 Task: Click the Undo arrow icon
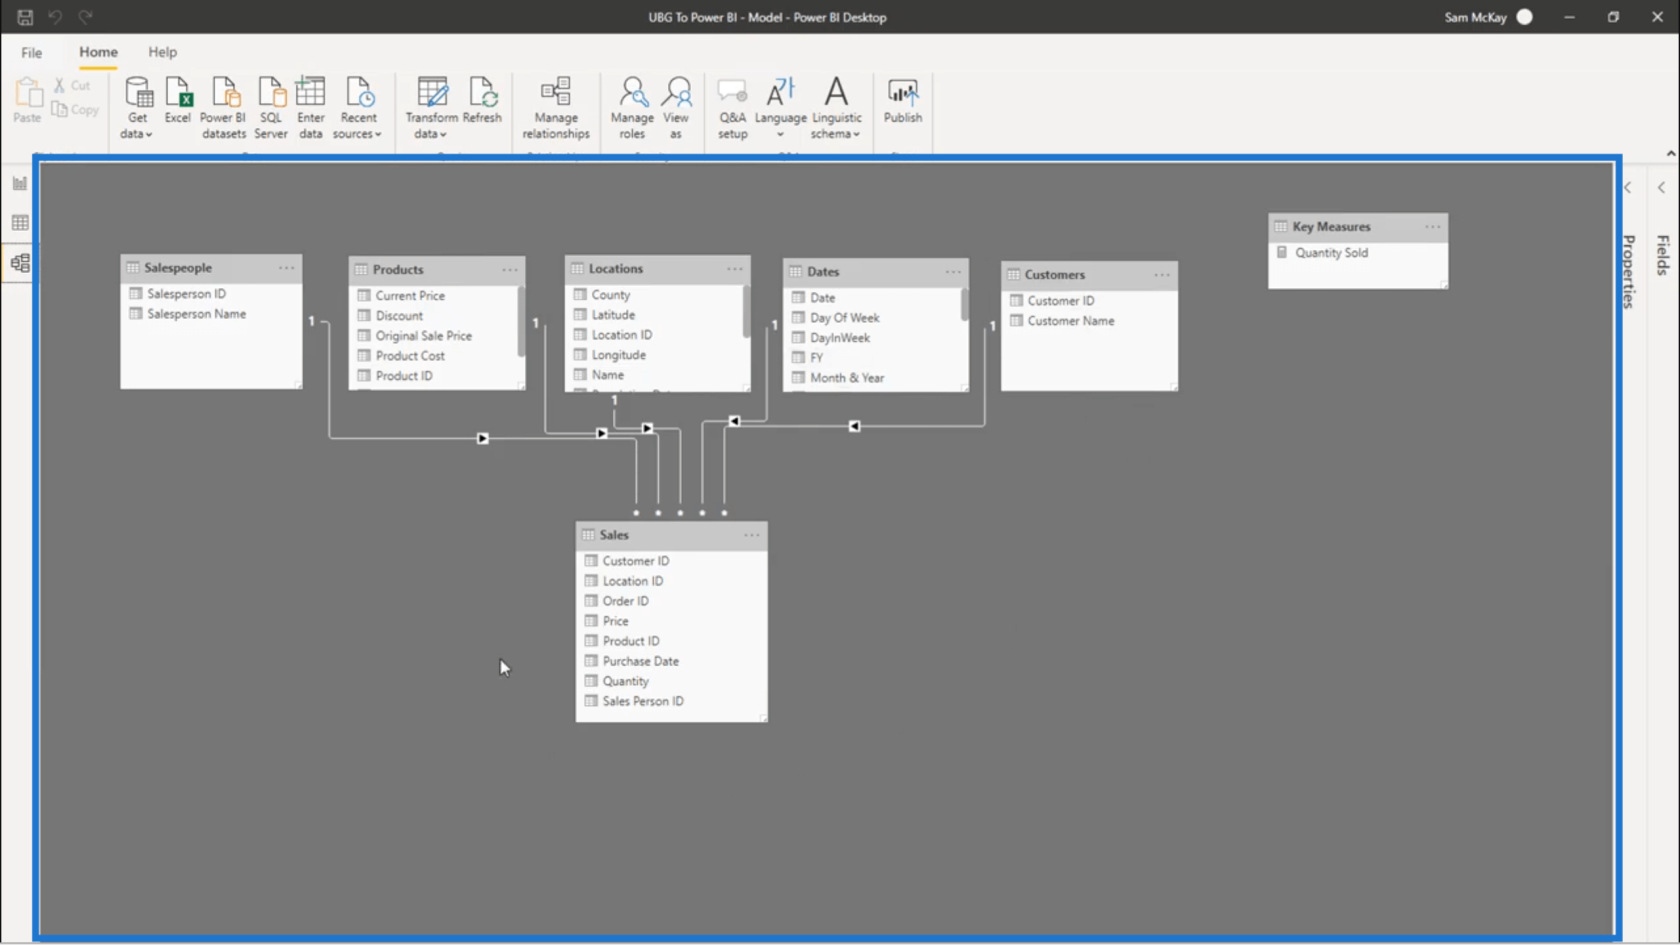[55, 17]
